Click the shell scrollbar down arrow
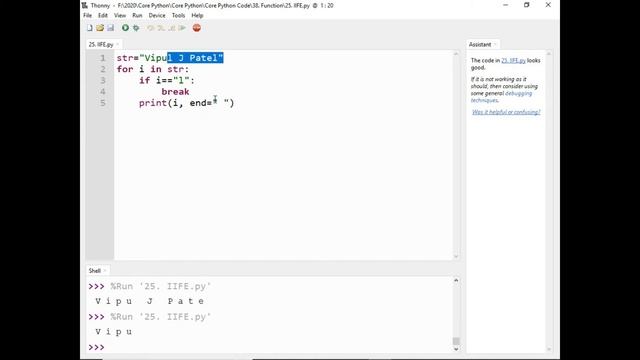Screen dimensions: 640x360 click(456, 349)
